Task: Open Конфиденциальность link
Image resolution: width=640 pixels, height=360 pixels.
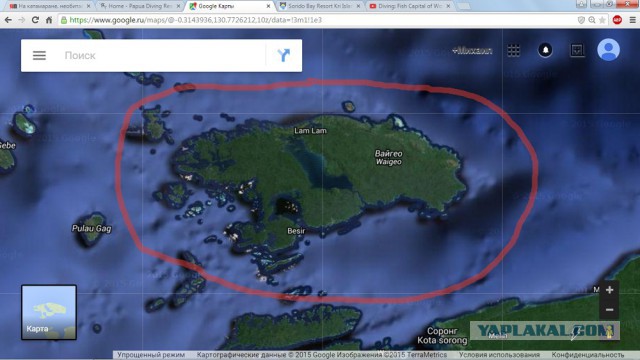Action: coord(588,355)
